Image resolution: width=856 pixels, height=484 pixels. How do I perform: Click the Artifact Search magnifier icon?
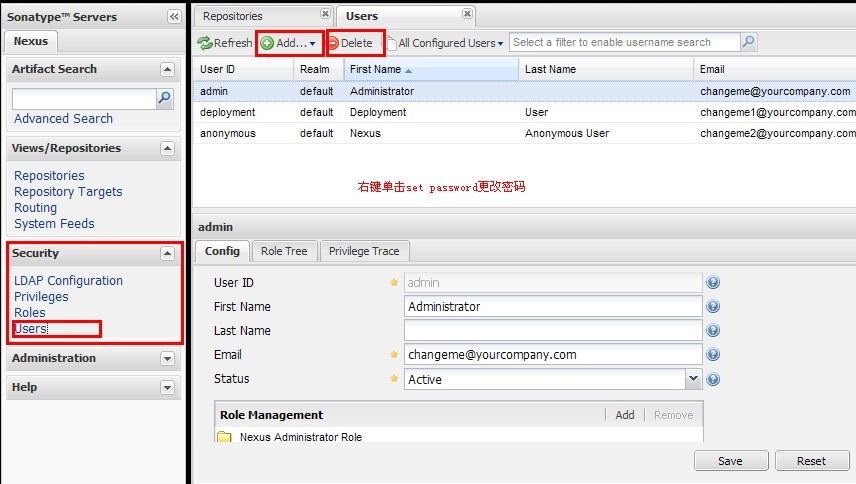click(165, 98)
